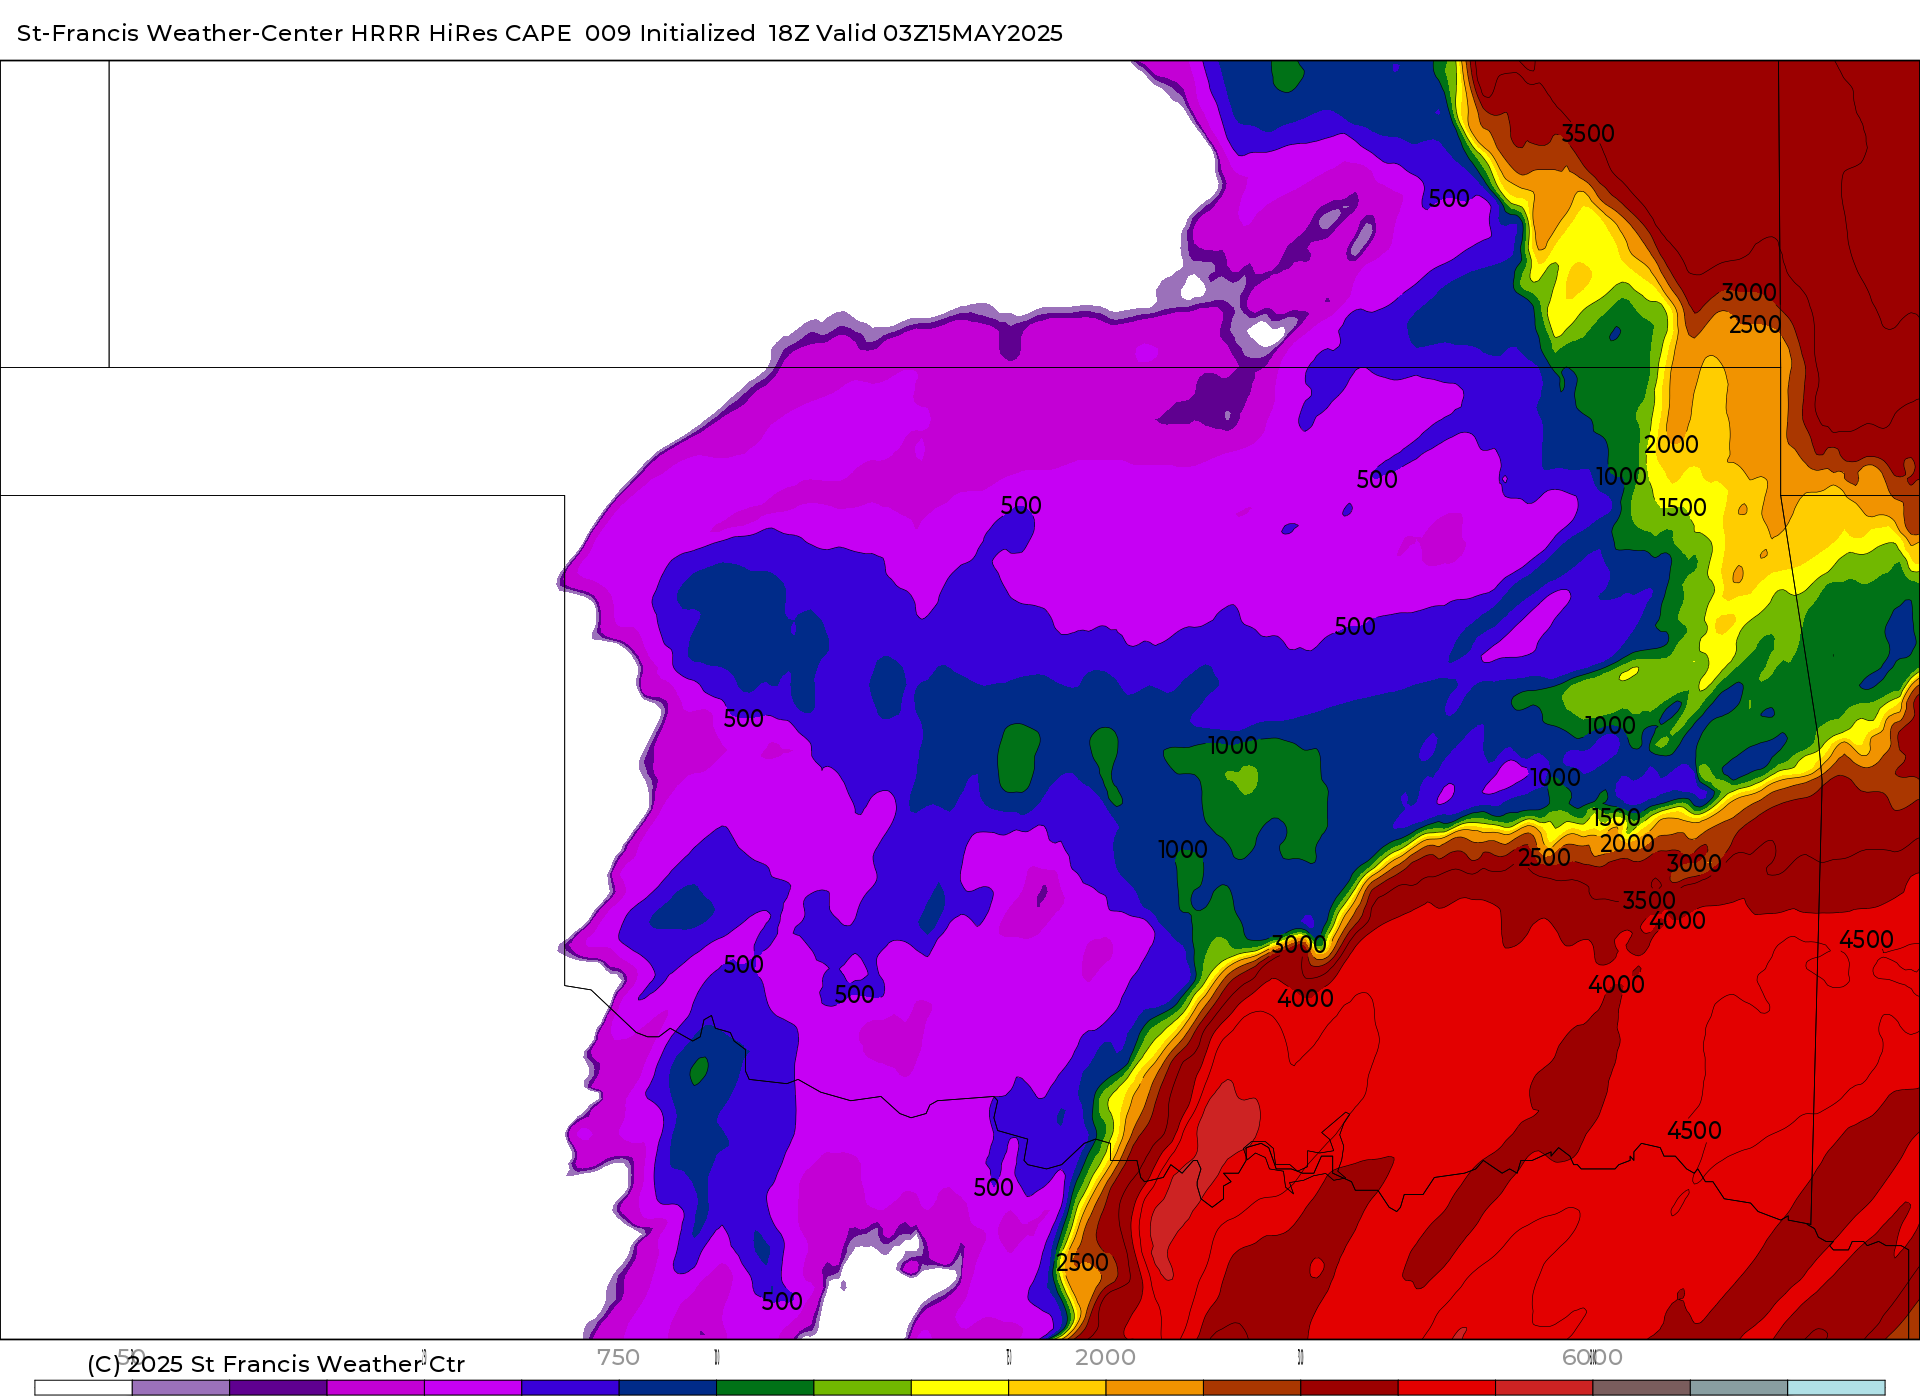This screenshot has height=1400, width=1920.
Task: Choose the slate gray legend swatch
Action: [x=1738, y=1387]
